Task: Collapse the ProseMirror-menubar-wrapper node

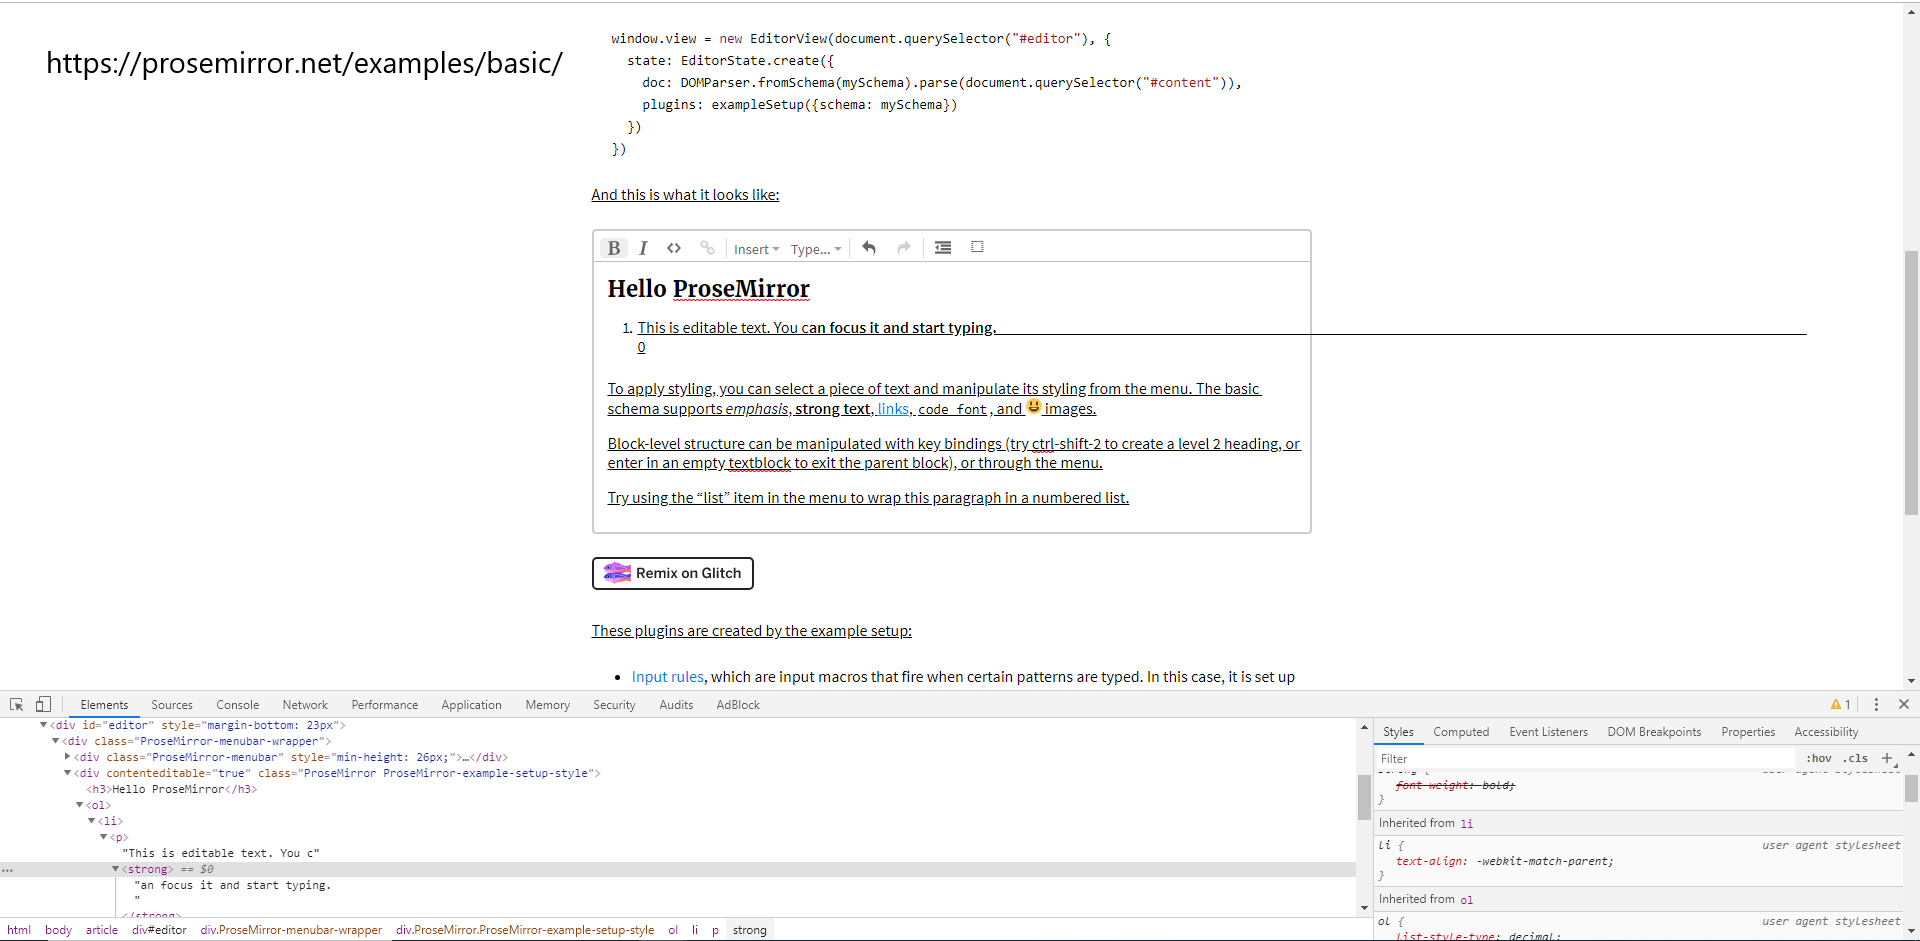Action: pos(55,741)
